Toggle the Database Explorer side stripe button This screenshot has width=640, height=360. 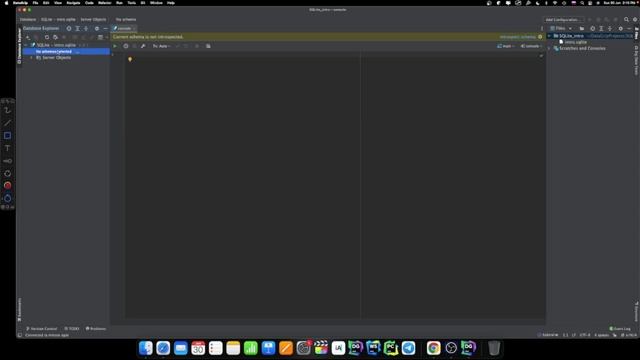pos(19,45)
